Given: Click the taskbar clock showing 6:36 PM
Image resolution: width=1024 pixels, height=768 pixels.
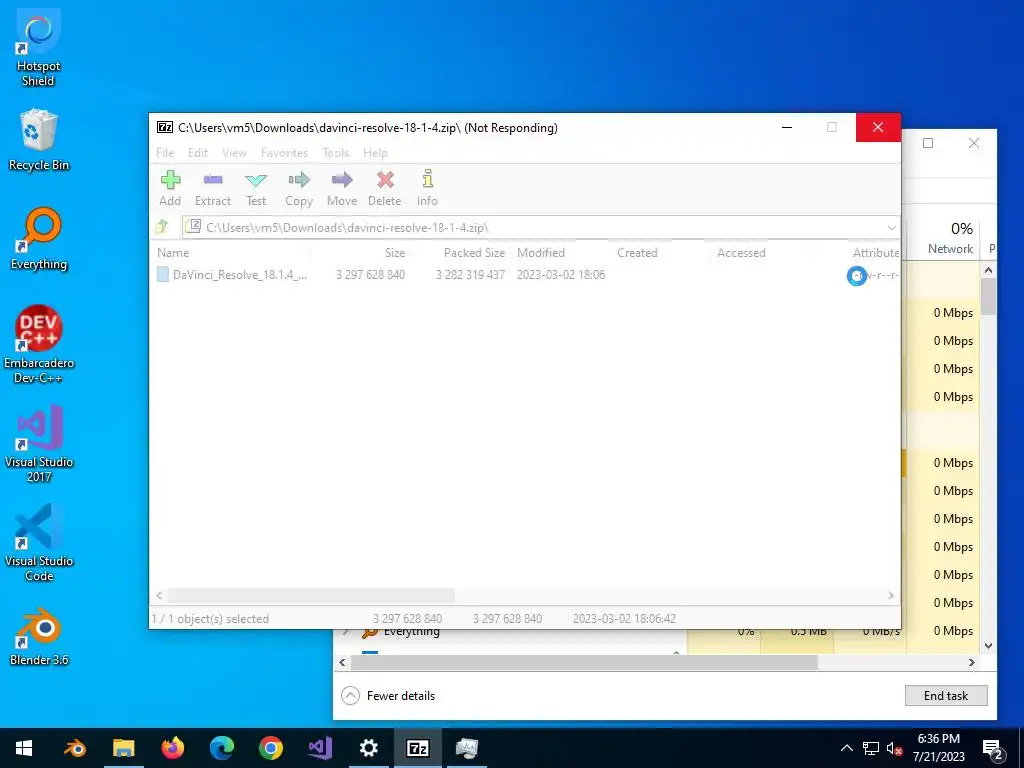Looking at the screenshot, I should [x=938, y=748].
